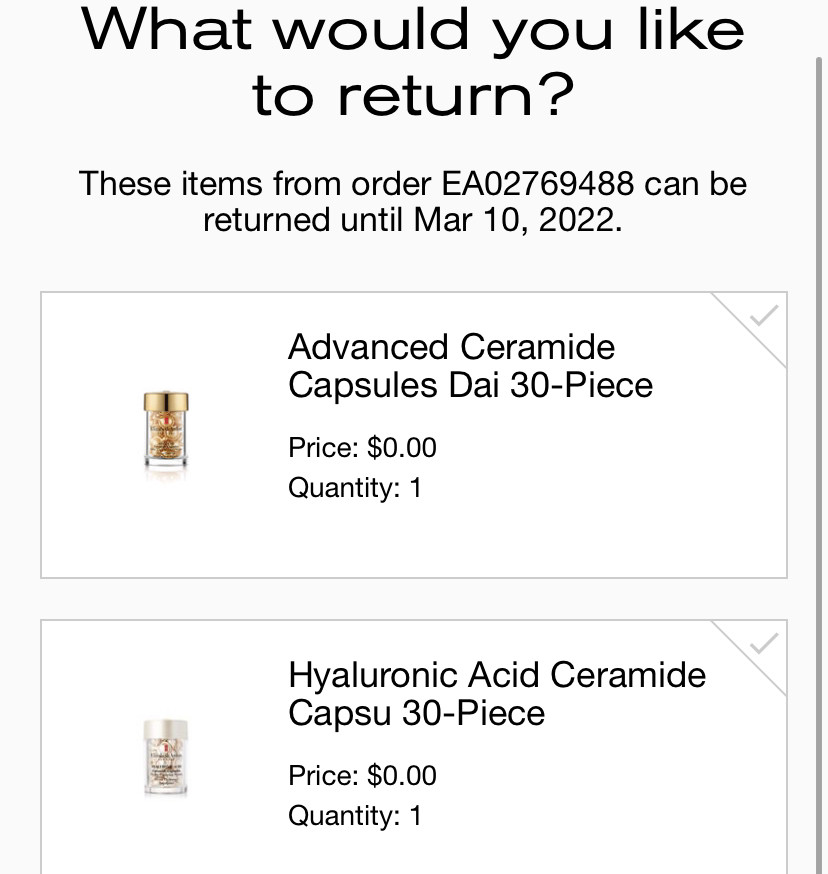Viewport: 828px width, 874px height.
Task: Click the Mar 10, 2022 return deadline text
Action: tap(517, 220)
